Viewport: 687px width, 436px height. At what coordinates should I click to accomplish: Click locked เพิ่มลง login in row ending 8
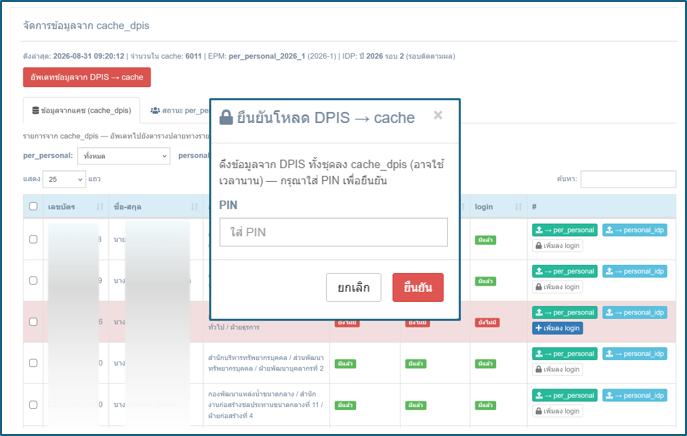tap(557, 246)
